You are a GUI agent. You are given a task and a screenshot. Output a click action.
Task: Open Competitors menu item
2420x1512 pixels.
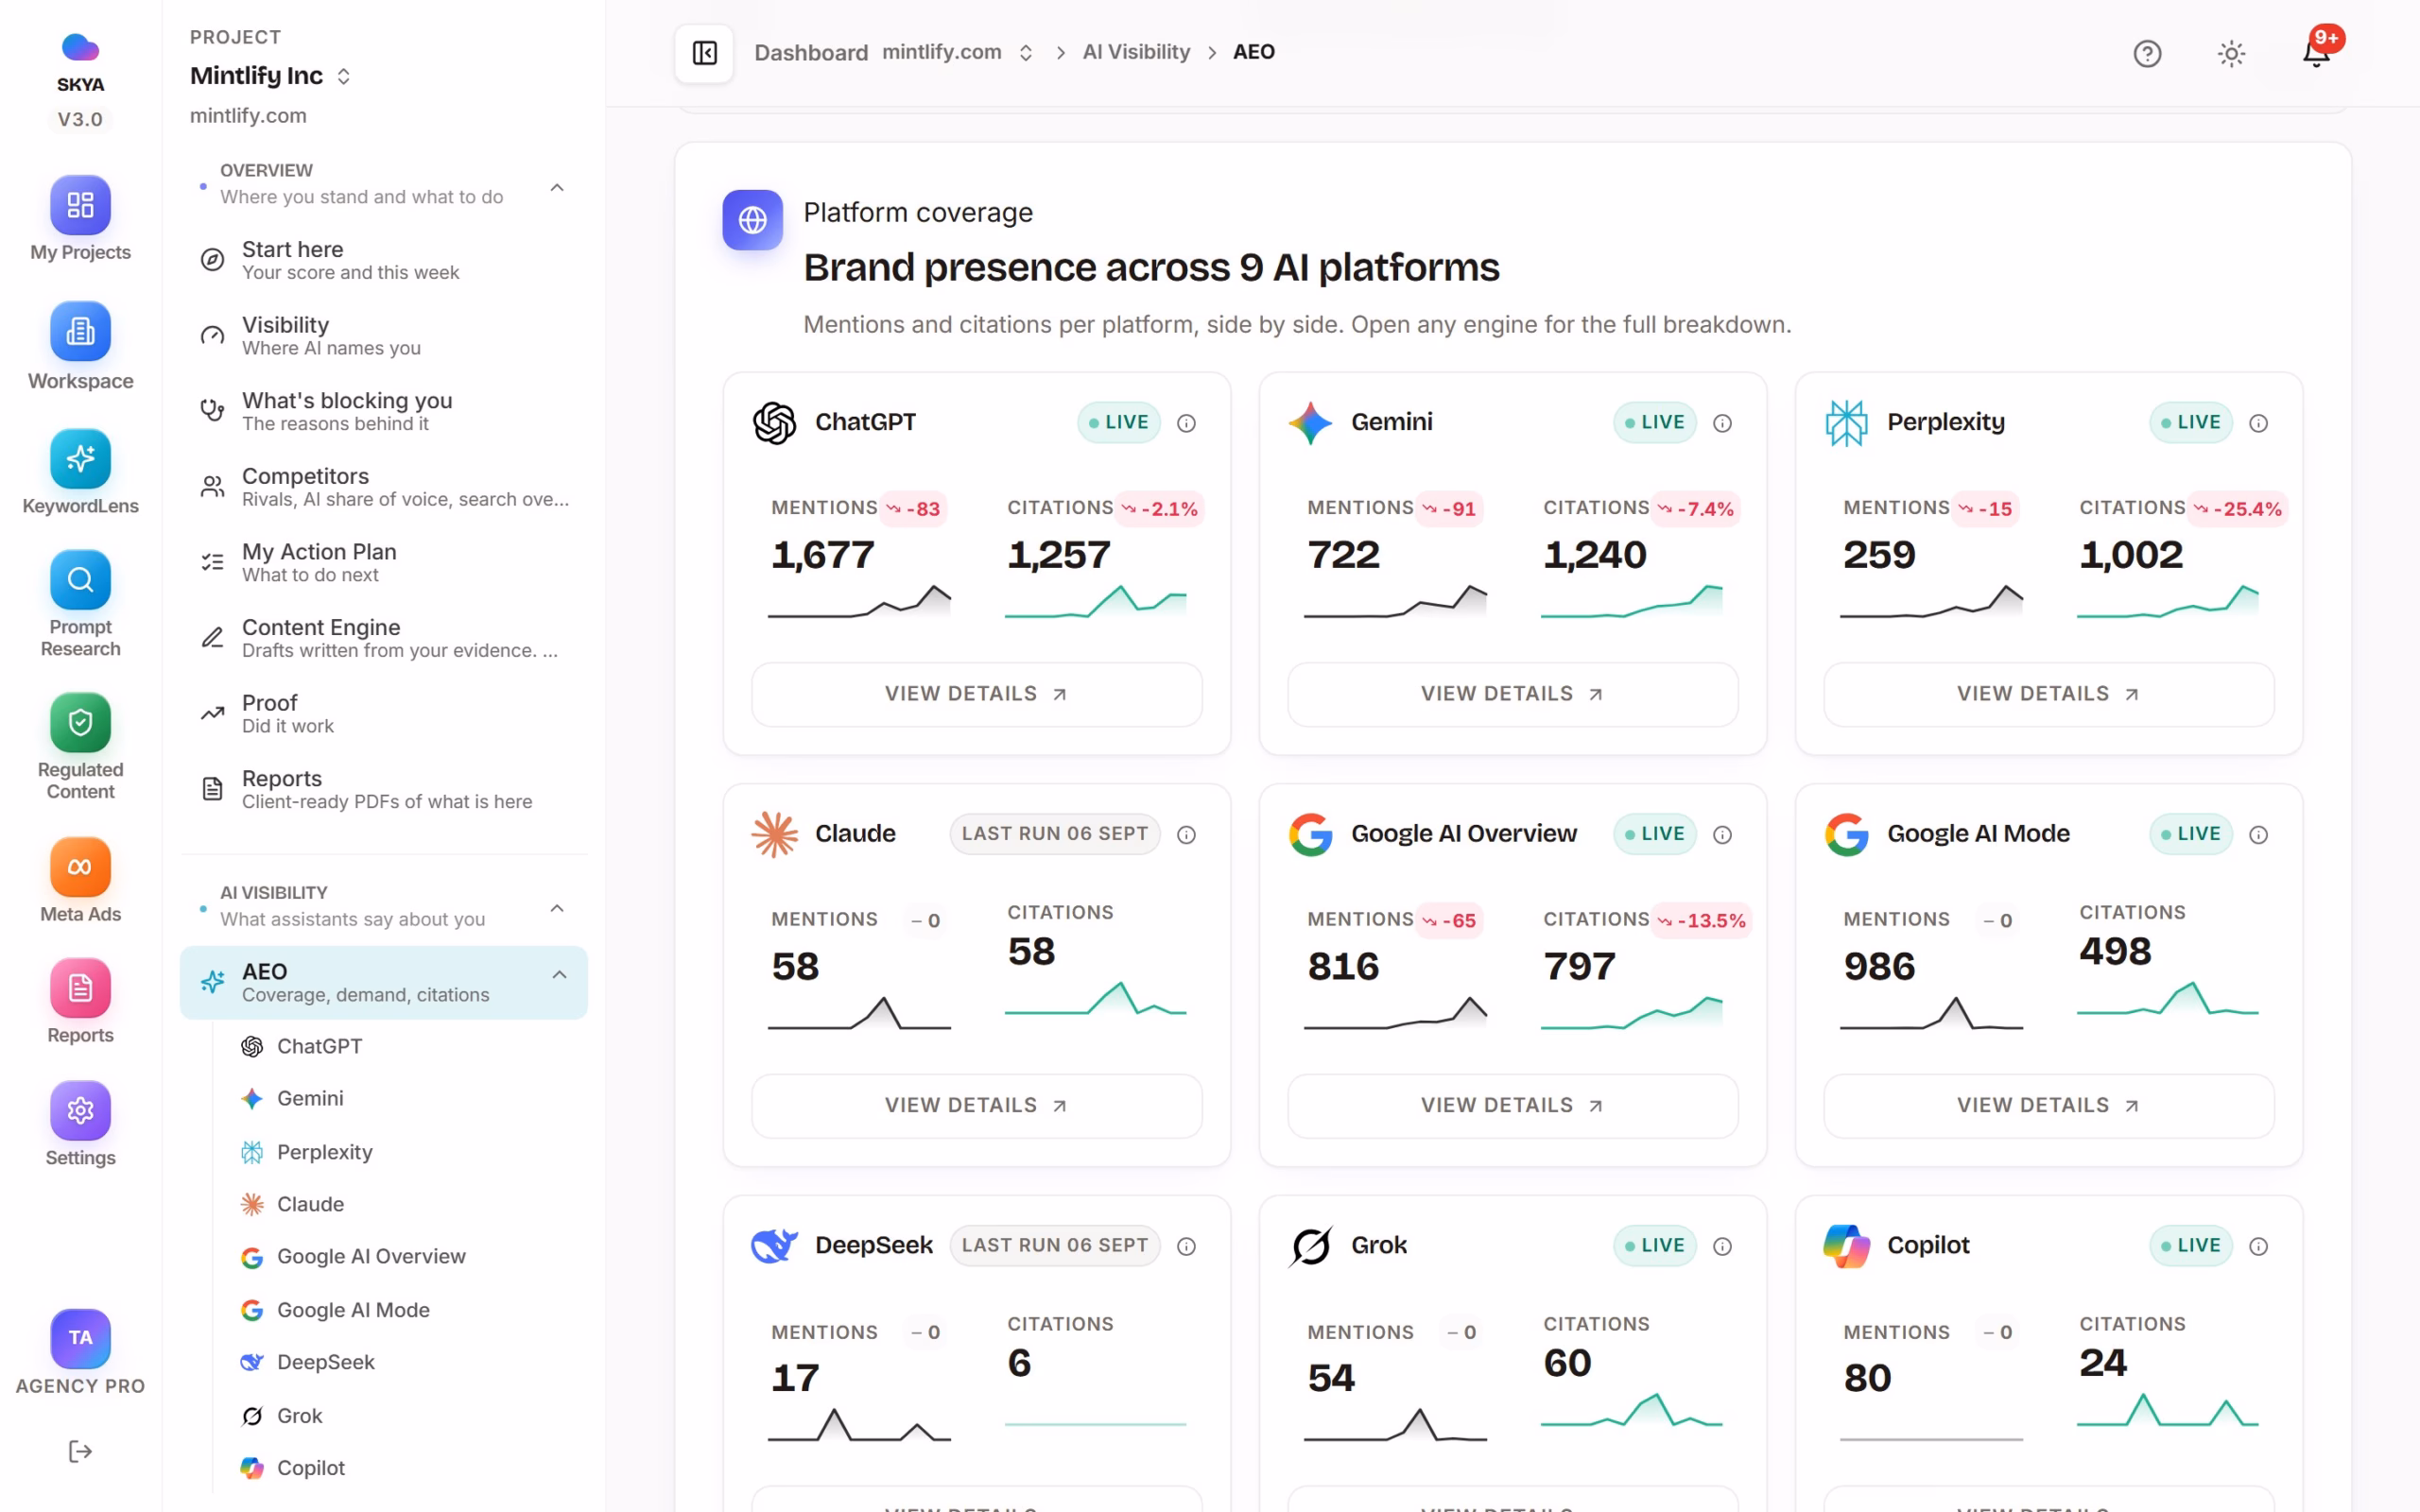pyautogui.click(x=384, y=487)
